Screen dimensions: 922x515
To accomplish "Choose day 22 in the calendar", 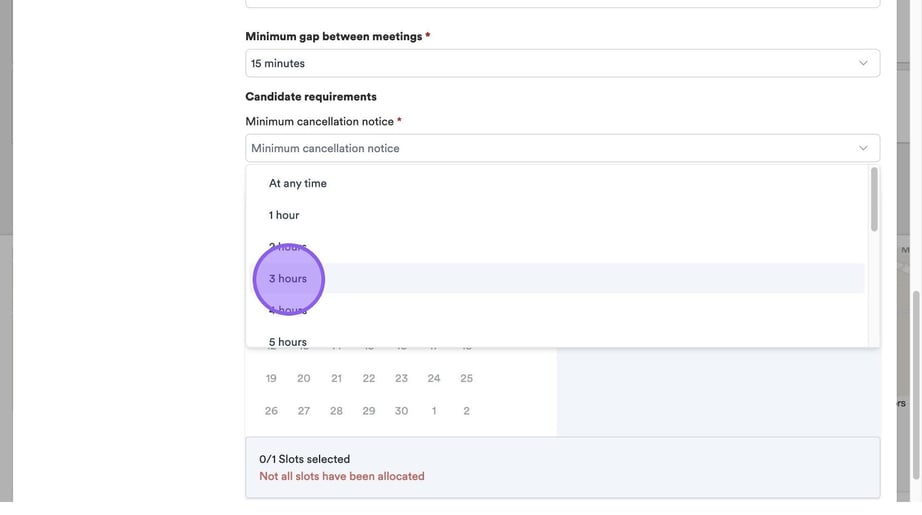I will coord(369,378).
